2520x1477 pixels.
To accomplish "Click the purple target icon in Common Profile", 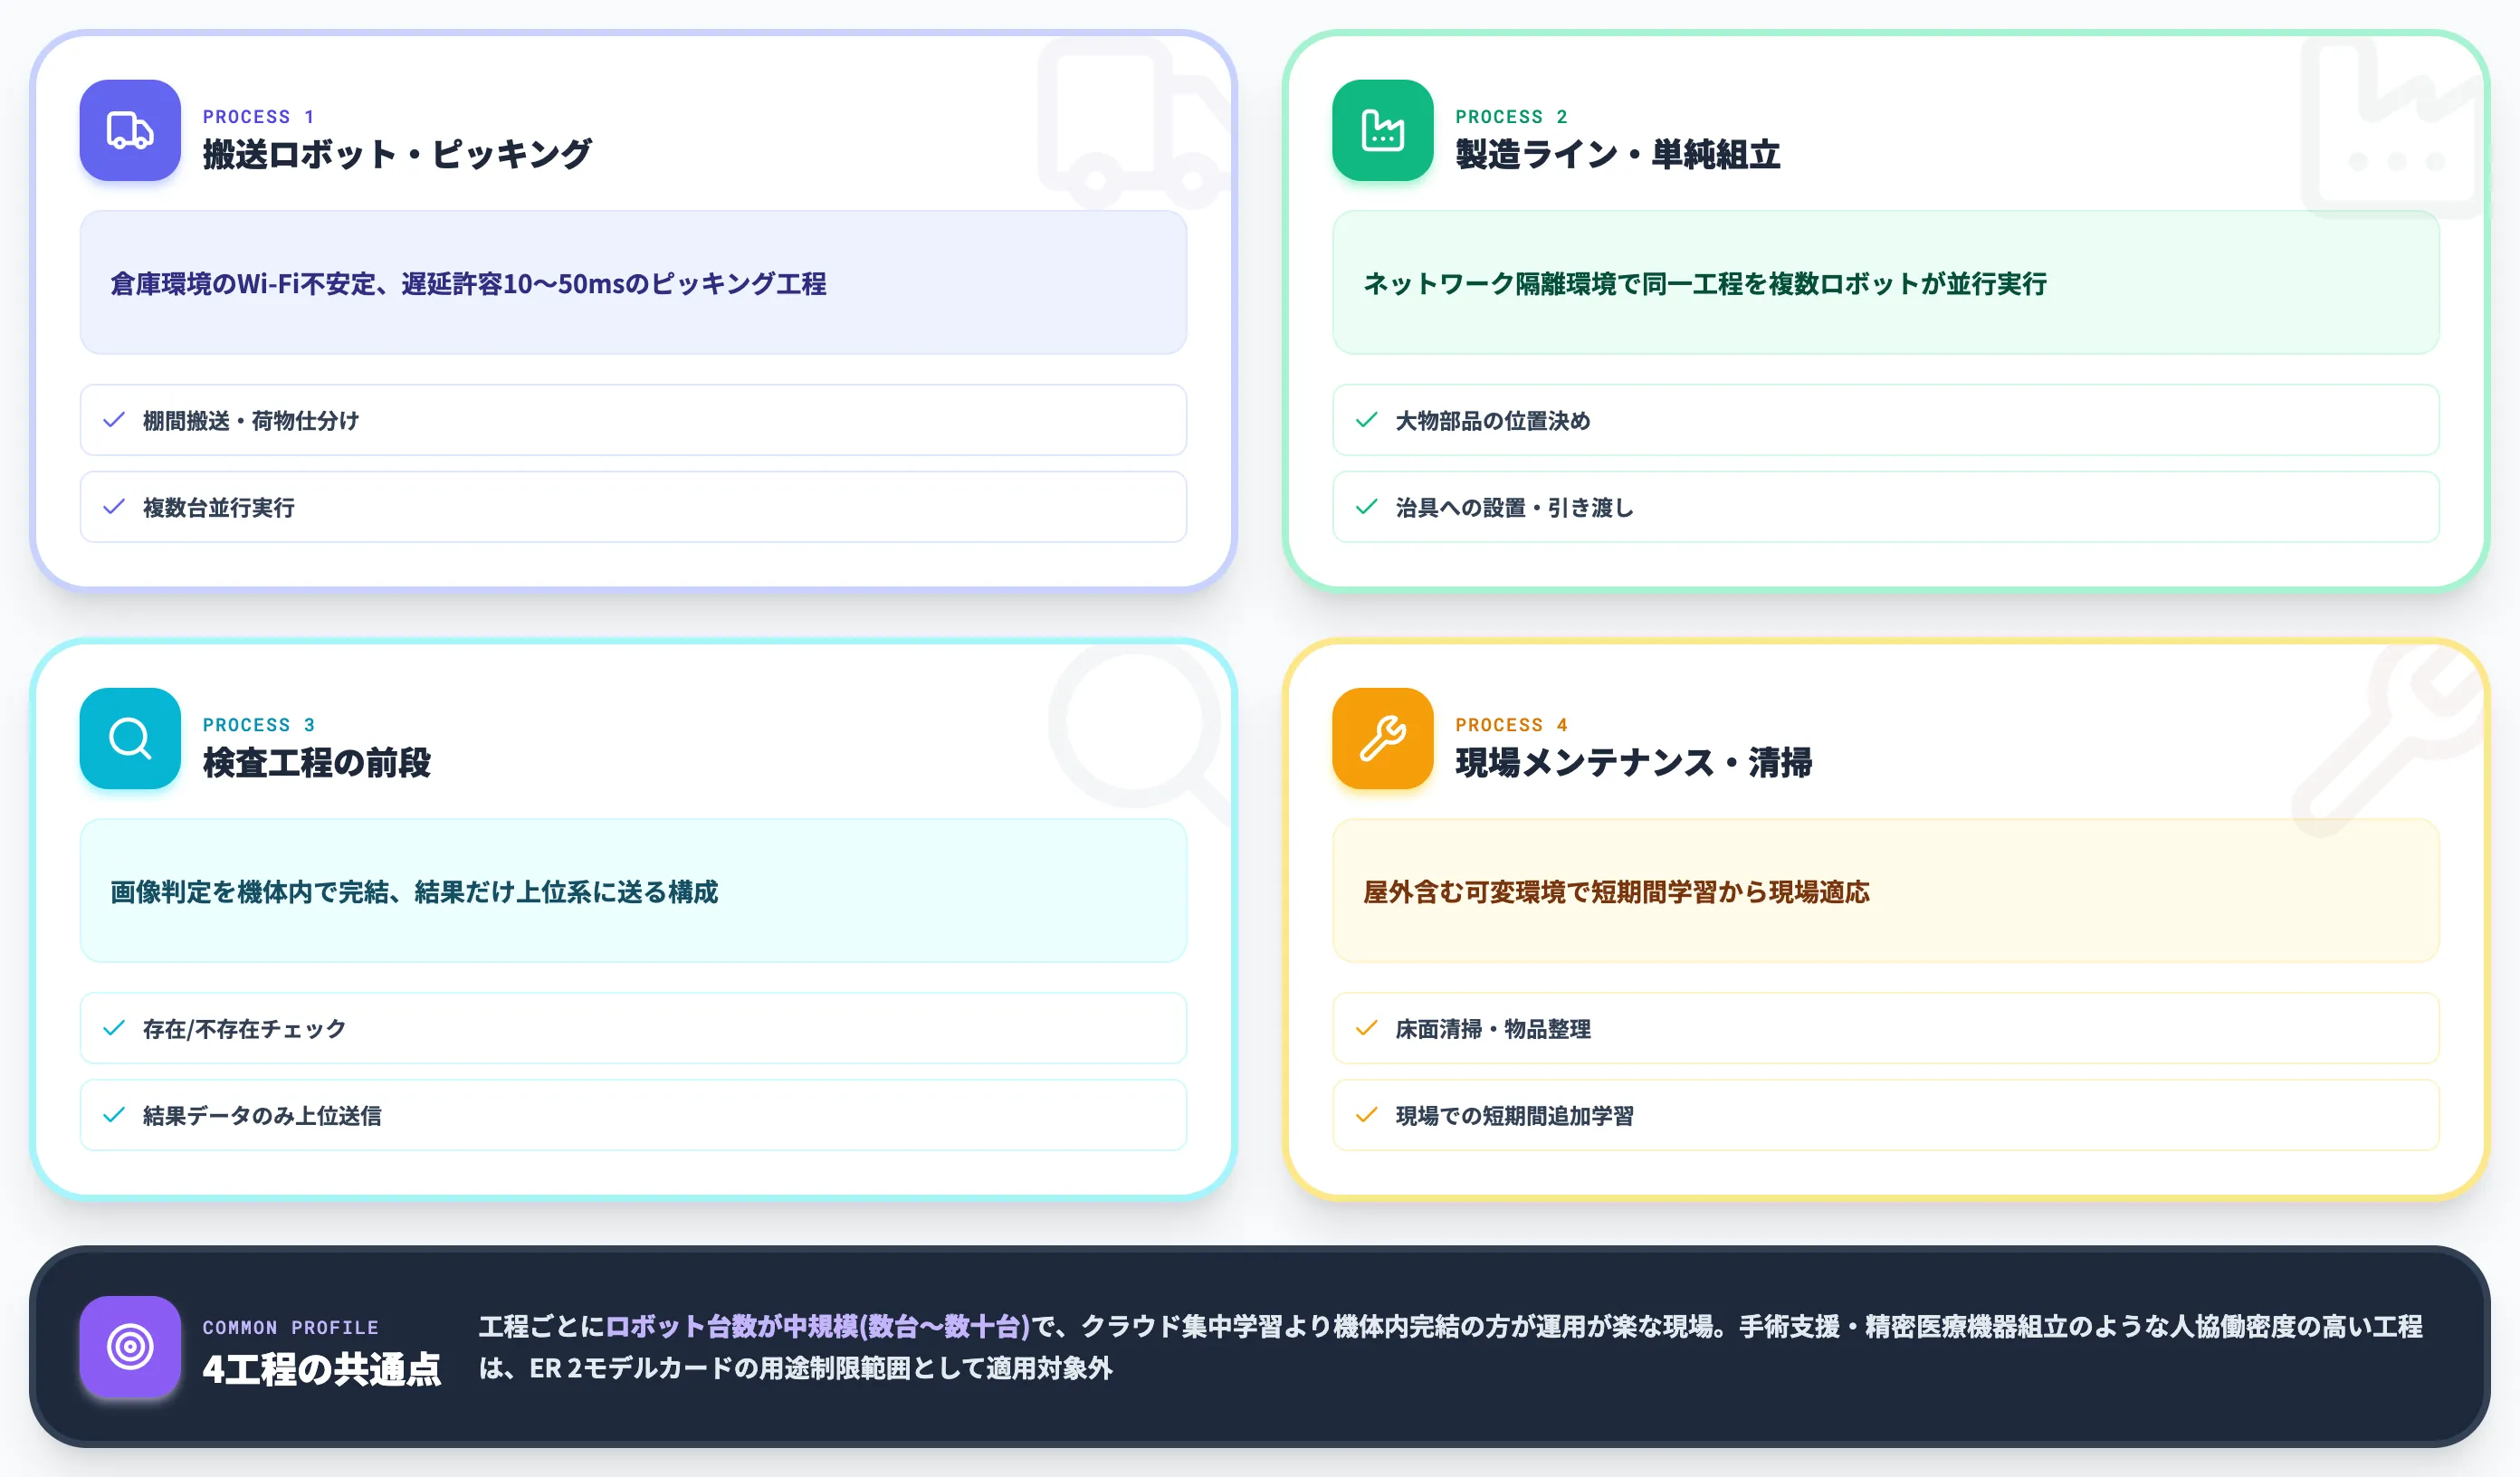I will (x=130, y=1346).
